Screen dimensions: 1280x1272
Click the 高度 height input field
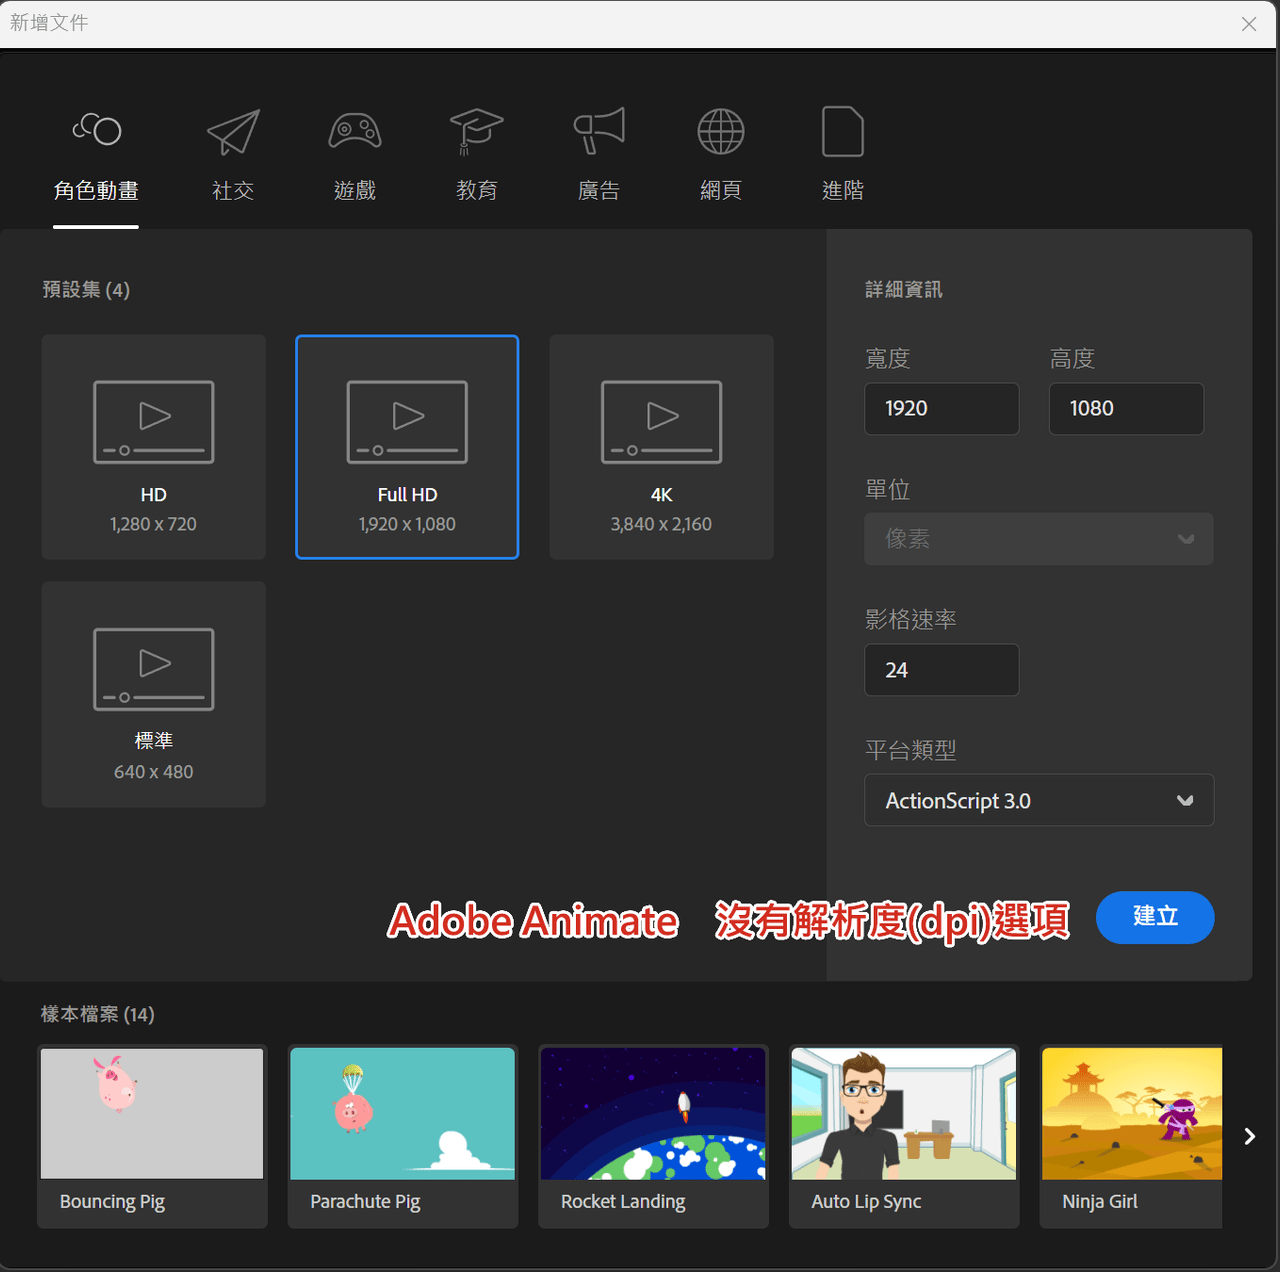pyautogui.click(x=1126, y=409)
